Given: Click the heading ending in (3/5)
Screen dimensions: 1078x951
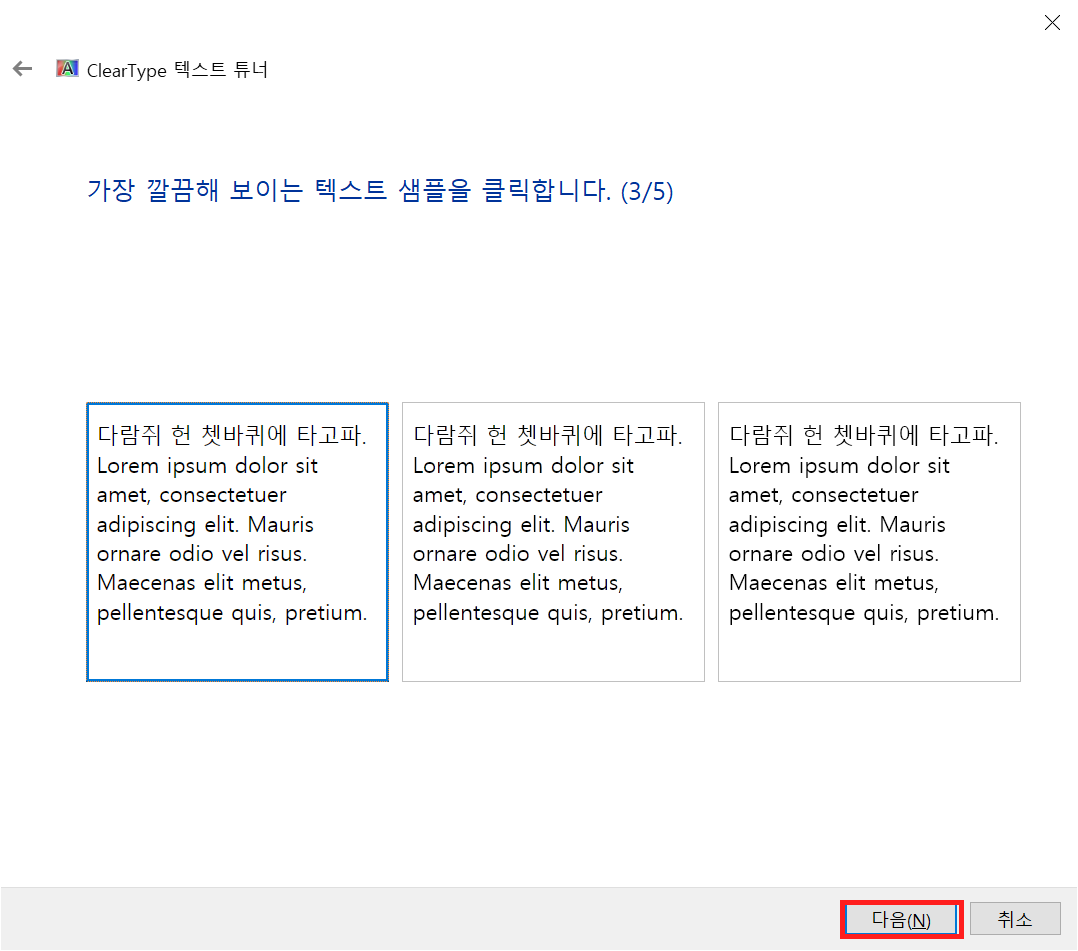Looking at the screenshot, I should (x=380, y=190).
